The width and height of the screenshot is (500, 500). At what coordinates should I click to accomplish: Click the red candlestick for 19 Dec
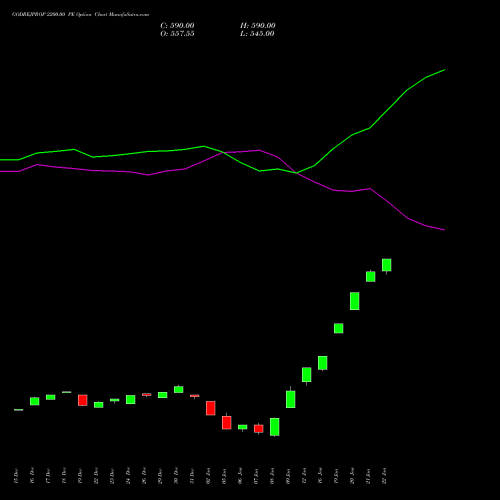83,400
